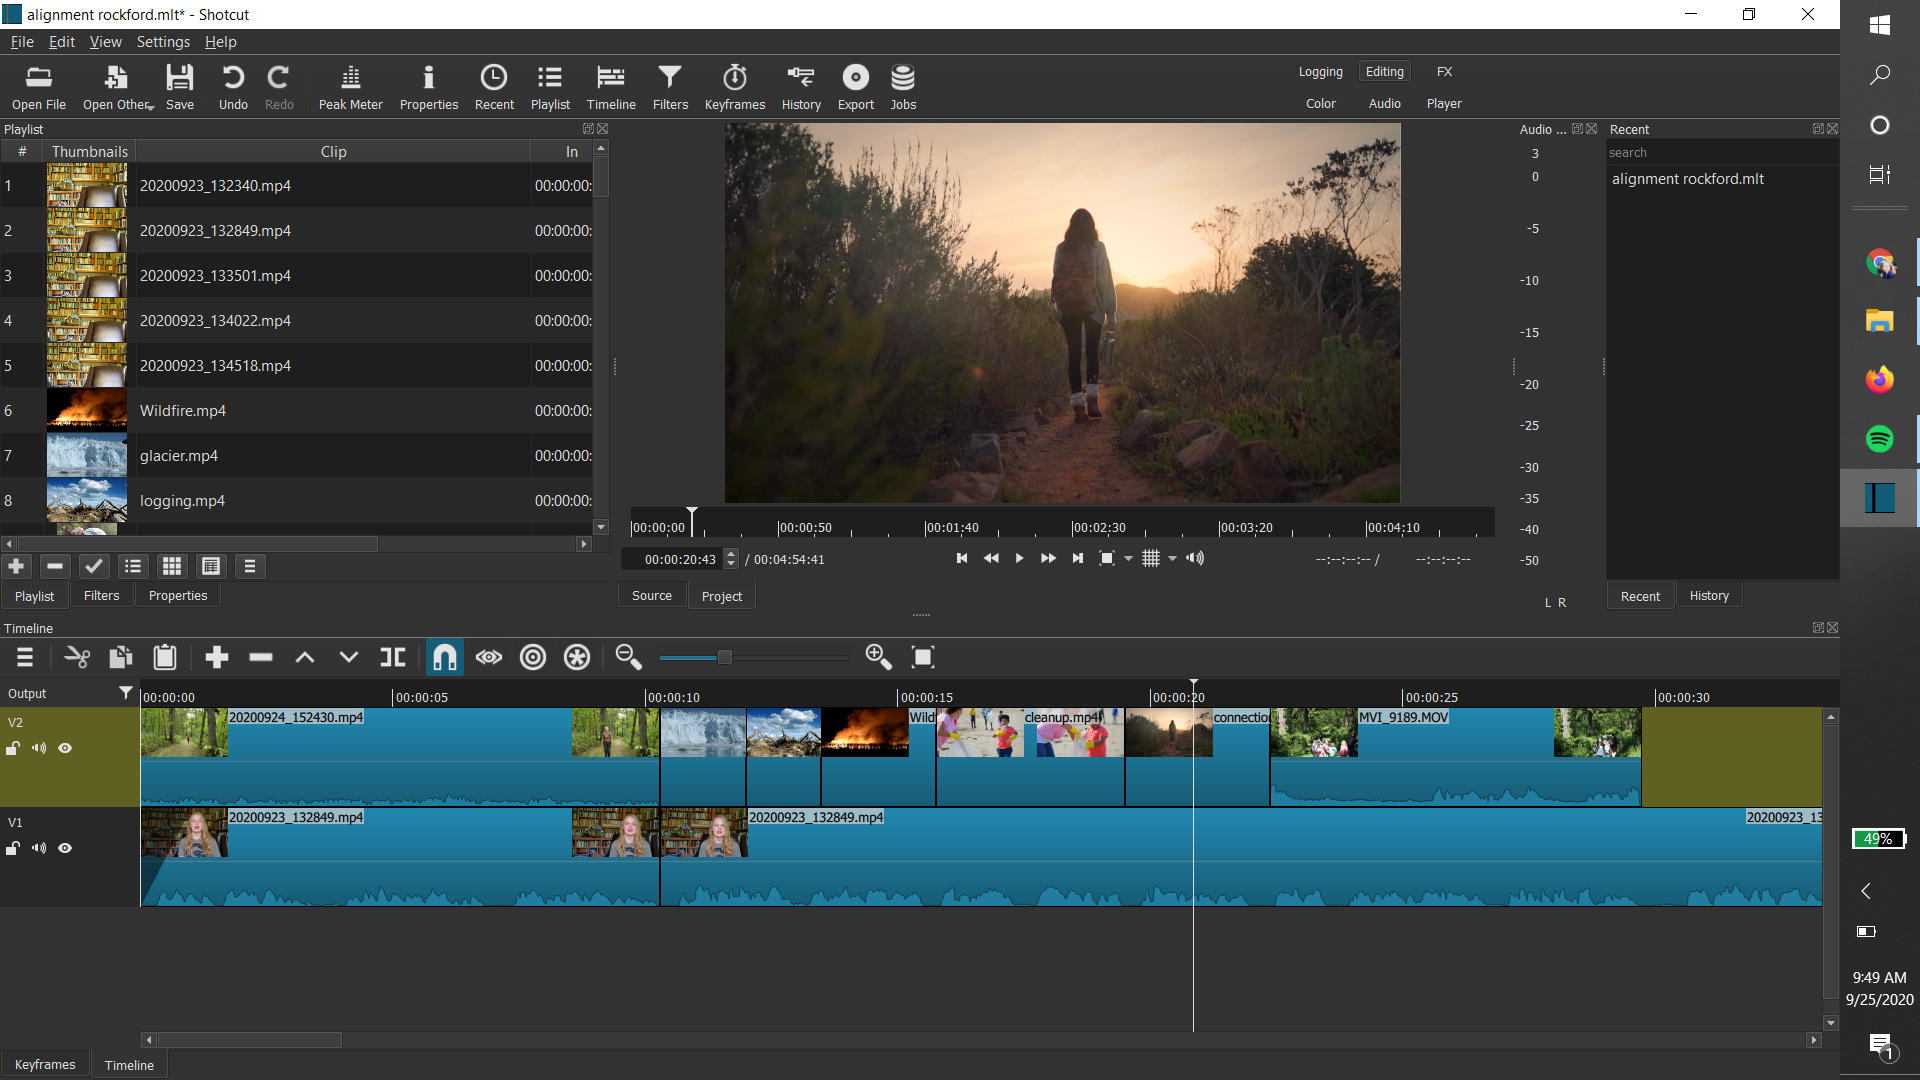Add selected file to playlist with plus
1920x1080 pixels.
16,566
